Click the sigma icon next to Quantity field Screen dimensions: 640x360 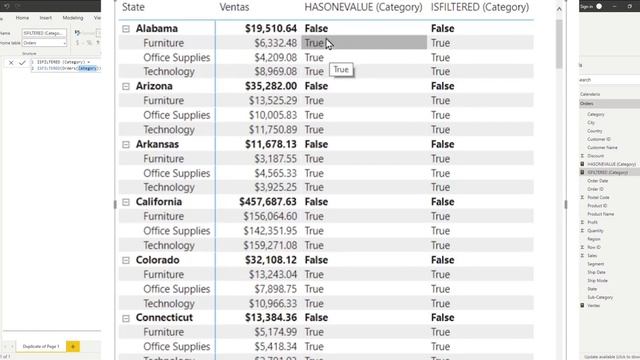(582, 231)
